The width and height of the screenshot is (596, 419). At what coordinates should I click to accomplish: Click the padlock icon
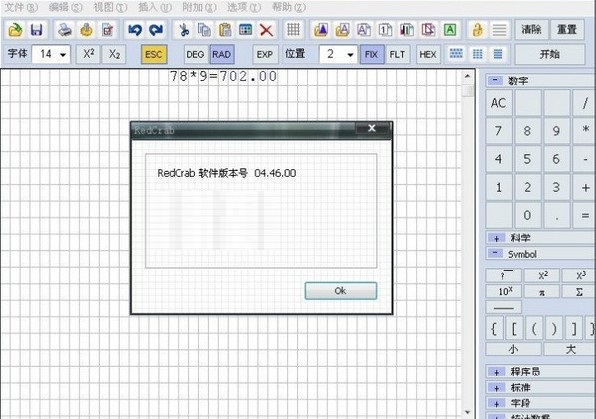pyautogui.click(x=478, y=30)
